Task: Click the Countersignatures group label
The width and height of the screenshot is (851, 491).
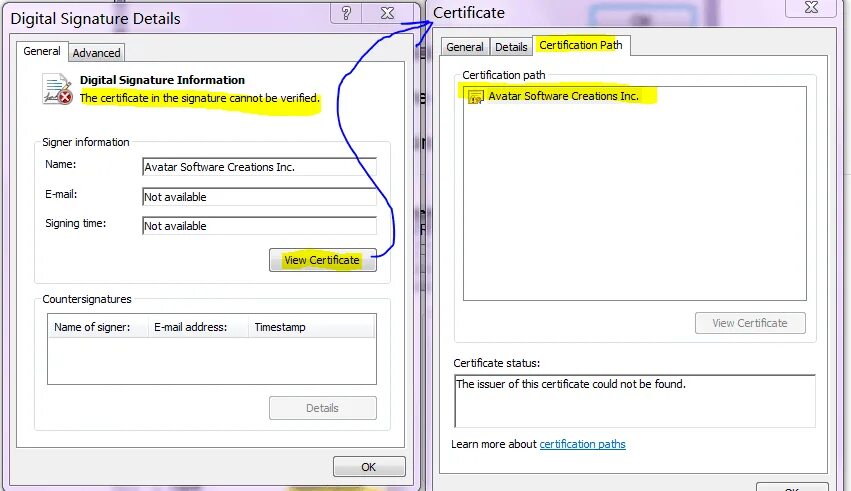Action: point(87,299)
